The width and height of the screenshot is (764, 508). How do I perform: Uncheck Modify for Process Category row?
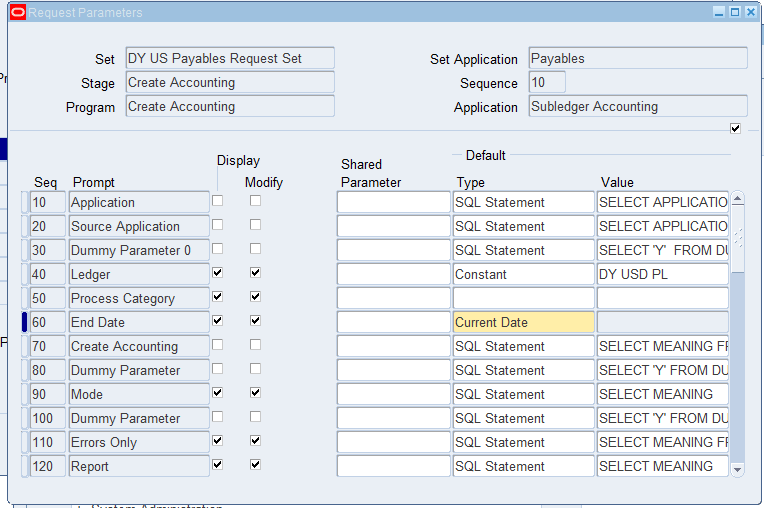coord(255,297)
